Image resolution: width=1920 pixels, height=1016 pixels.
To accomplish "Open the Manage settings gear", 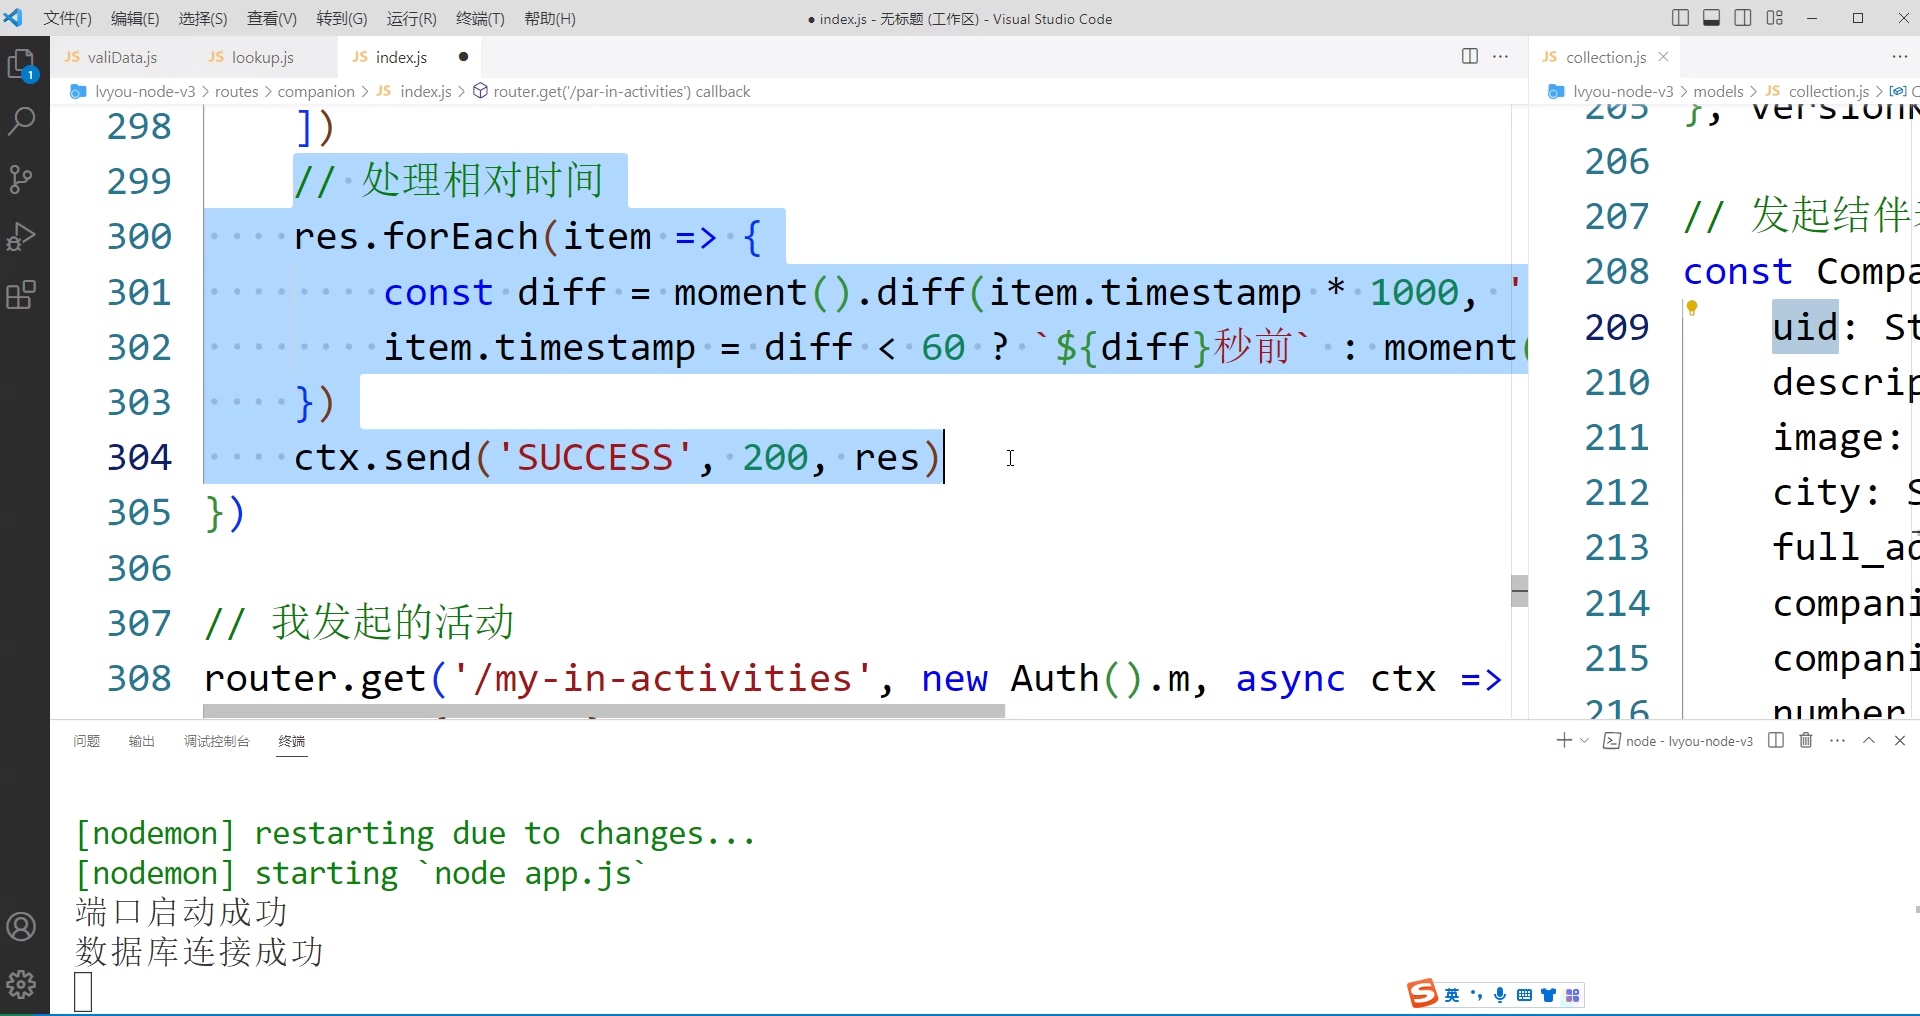I will [x=22, y=984].
